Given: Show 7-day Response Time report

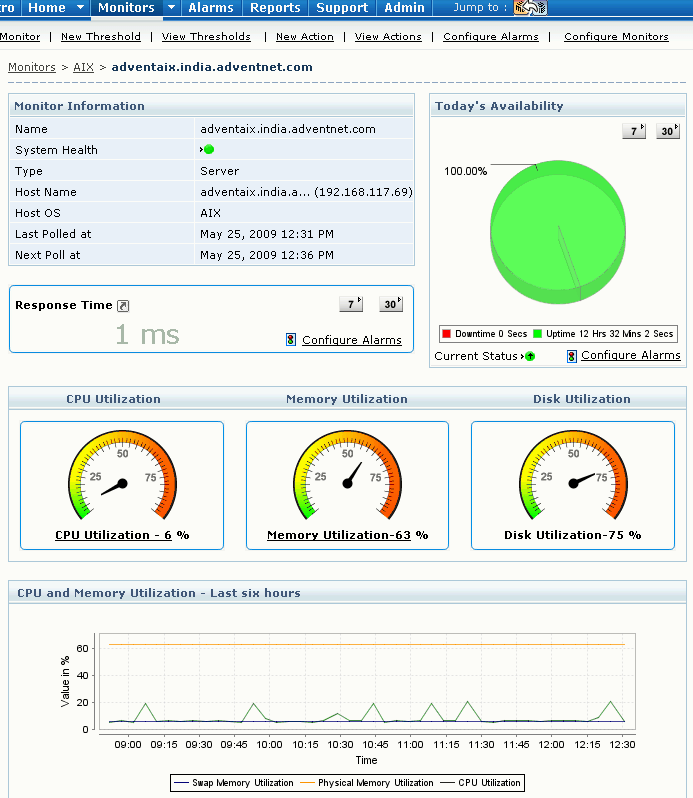Looking at the screenshot, I should pyautogui.click(x=351, y=304).
